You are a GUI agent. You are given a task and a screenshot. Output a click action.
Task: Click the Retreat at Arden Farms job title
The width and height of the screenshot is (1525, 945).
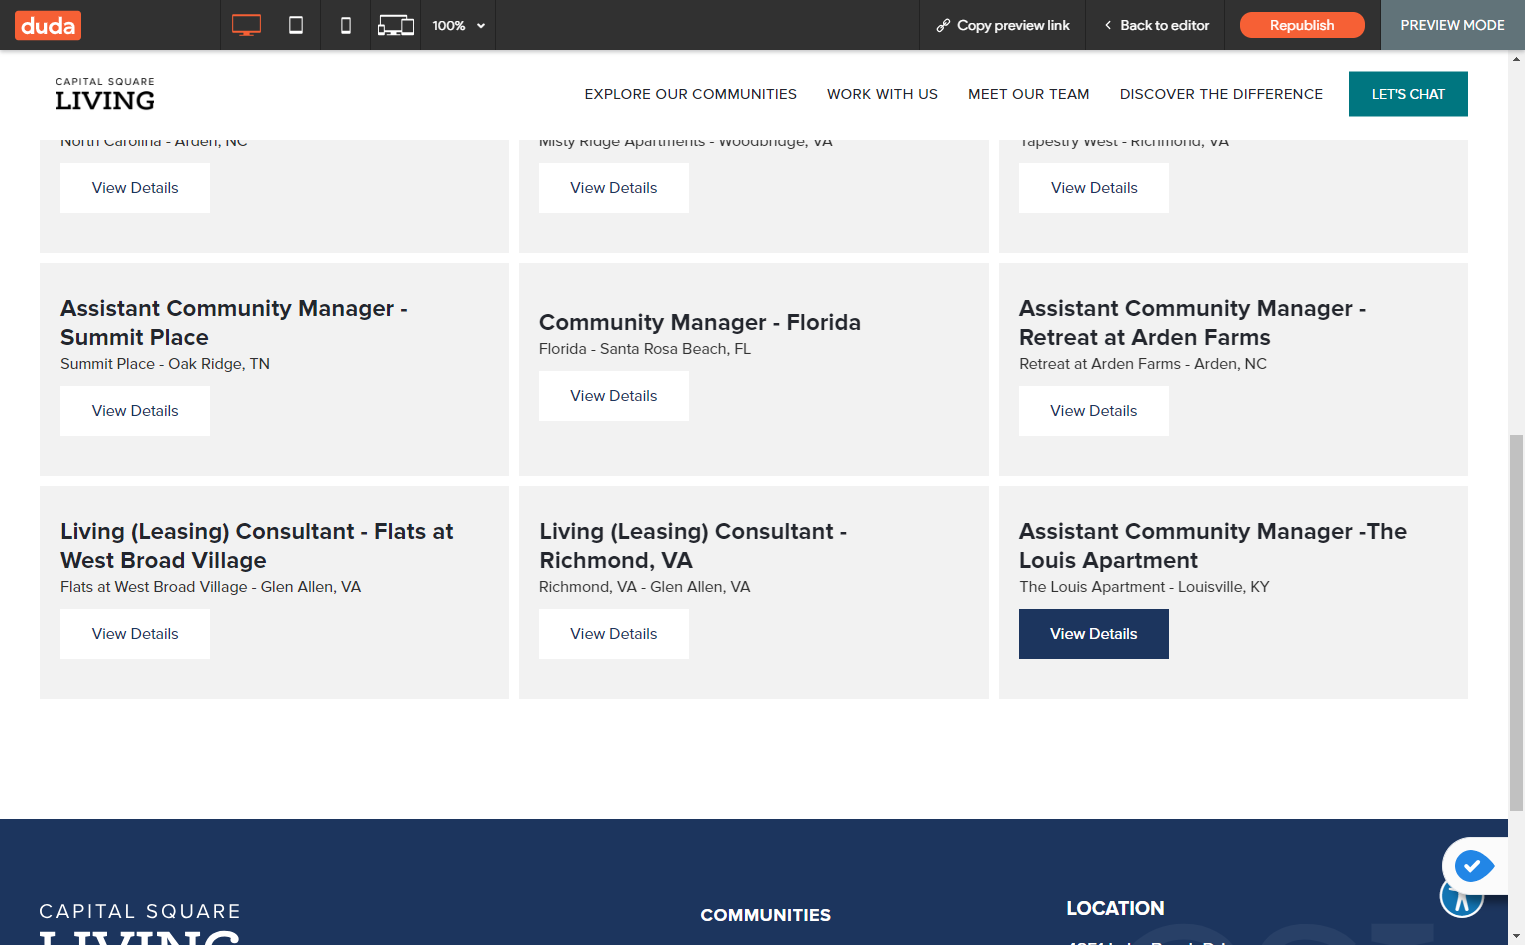(1193, 323)
